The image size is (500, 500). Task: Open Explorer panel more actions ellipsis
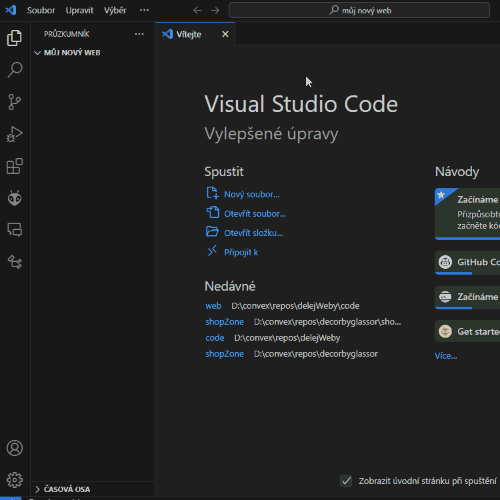point(139,34)
